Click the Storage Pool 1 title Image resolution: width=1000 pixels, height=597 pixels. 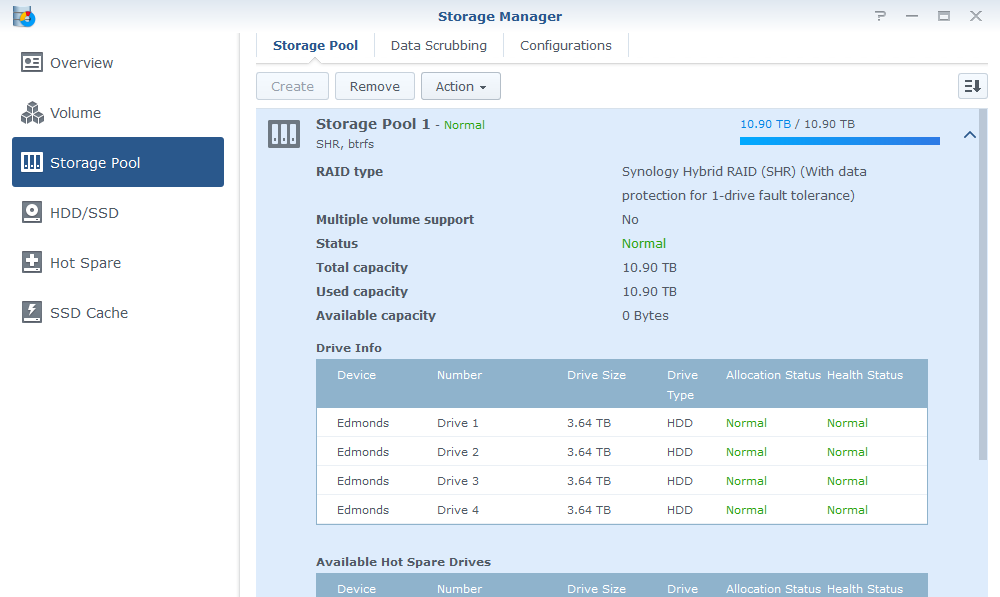click(x=373, y=124)
